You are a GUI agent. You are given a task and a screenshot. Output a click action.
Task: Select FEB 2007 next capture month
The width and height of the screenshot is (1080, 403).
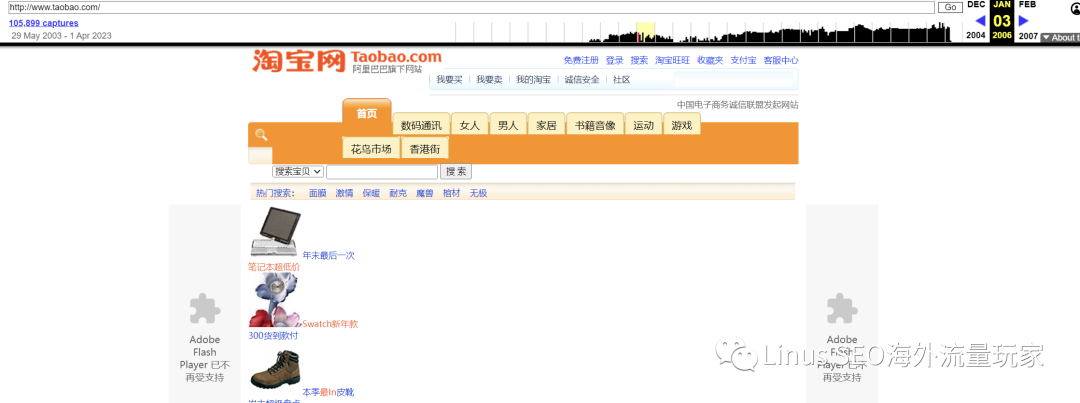coord(1028,20)
